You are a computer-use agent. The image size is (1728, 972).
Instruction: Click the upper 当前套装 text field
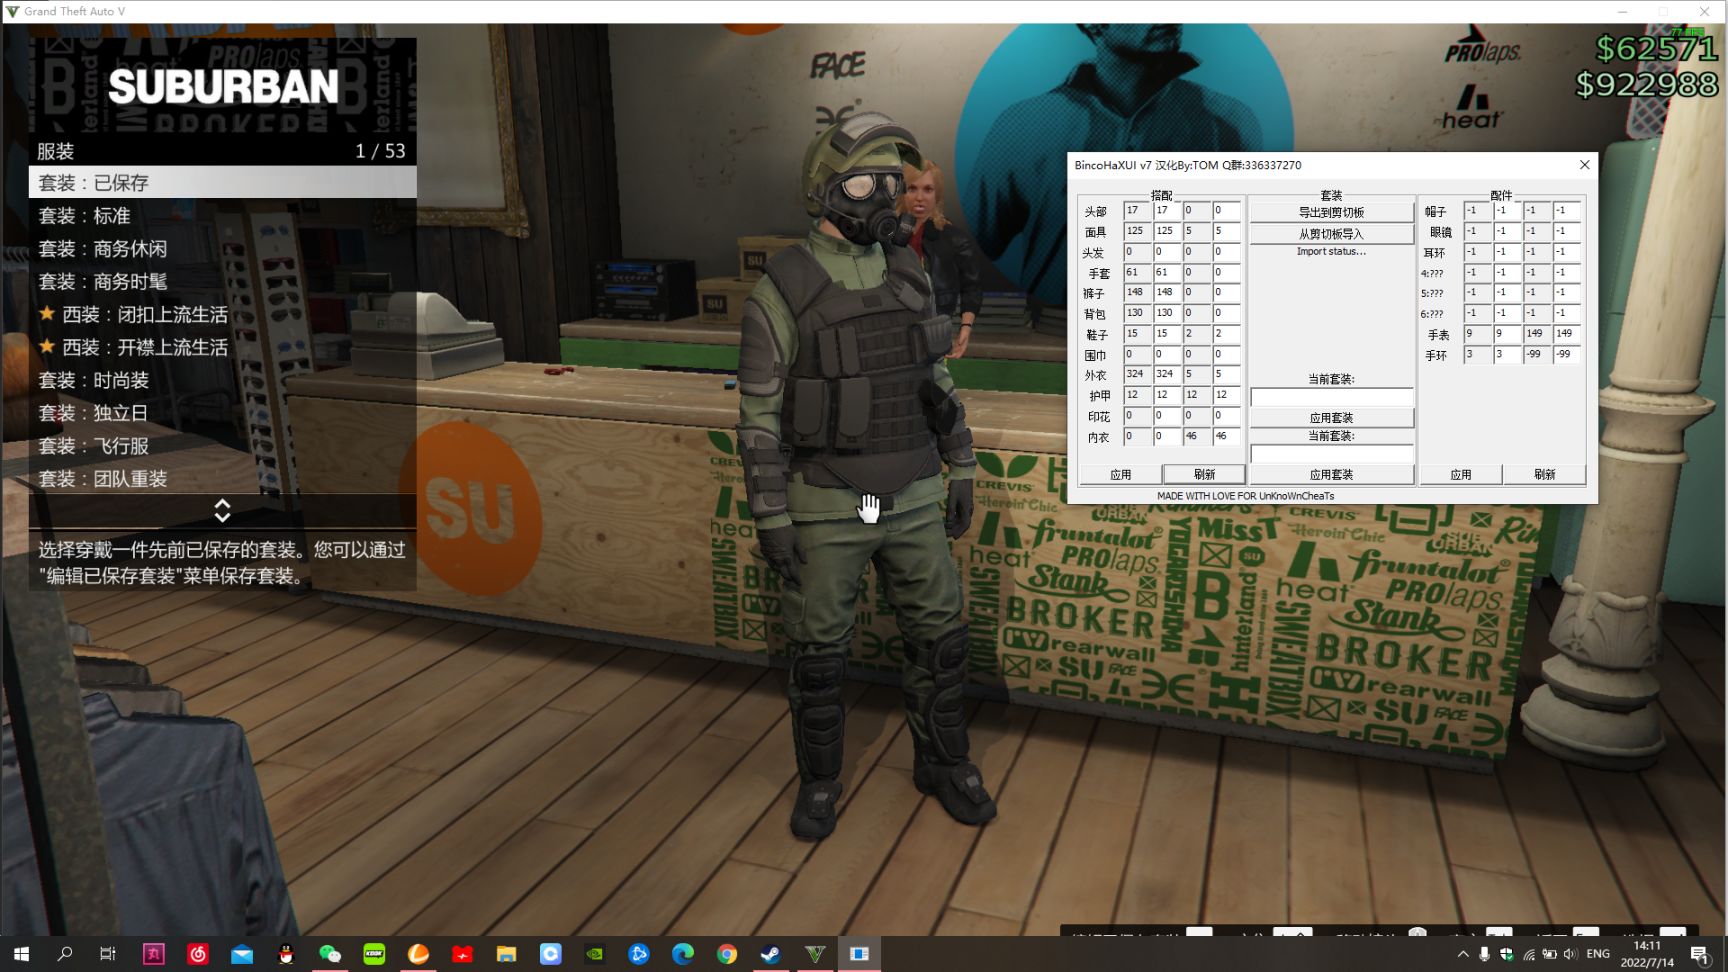1331,397
